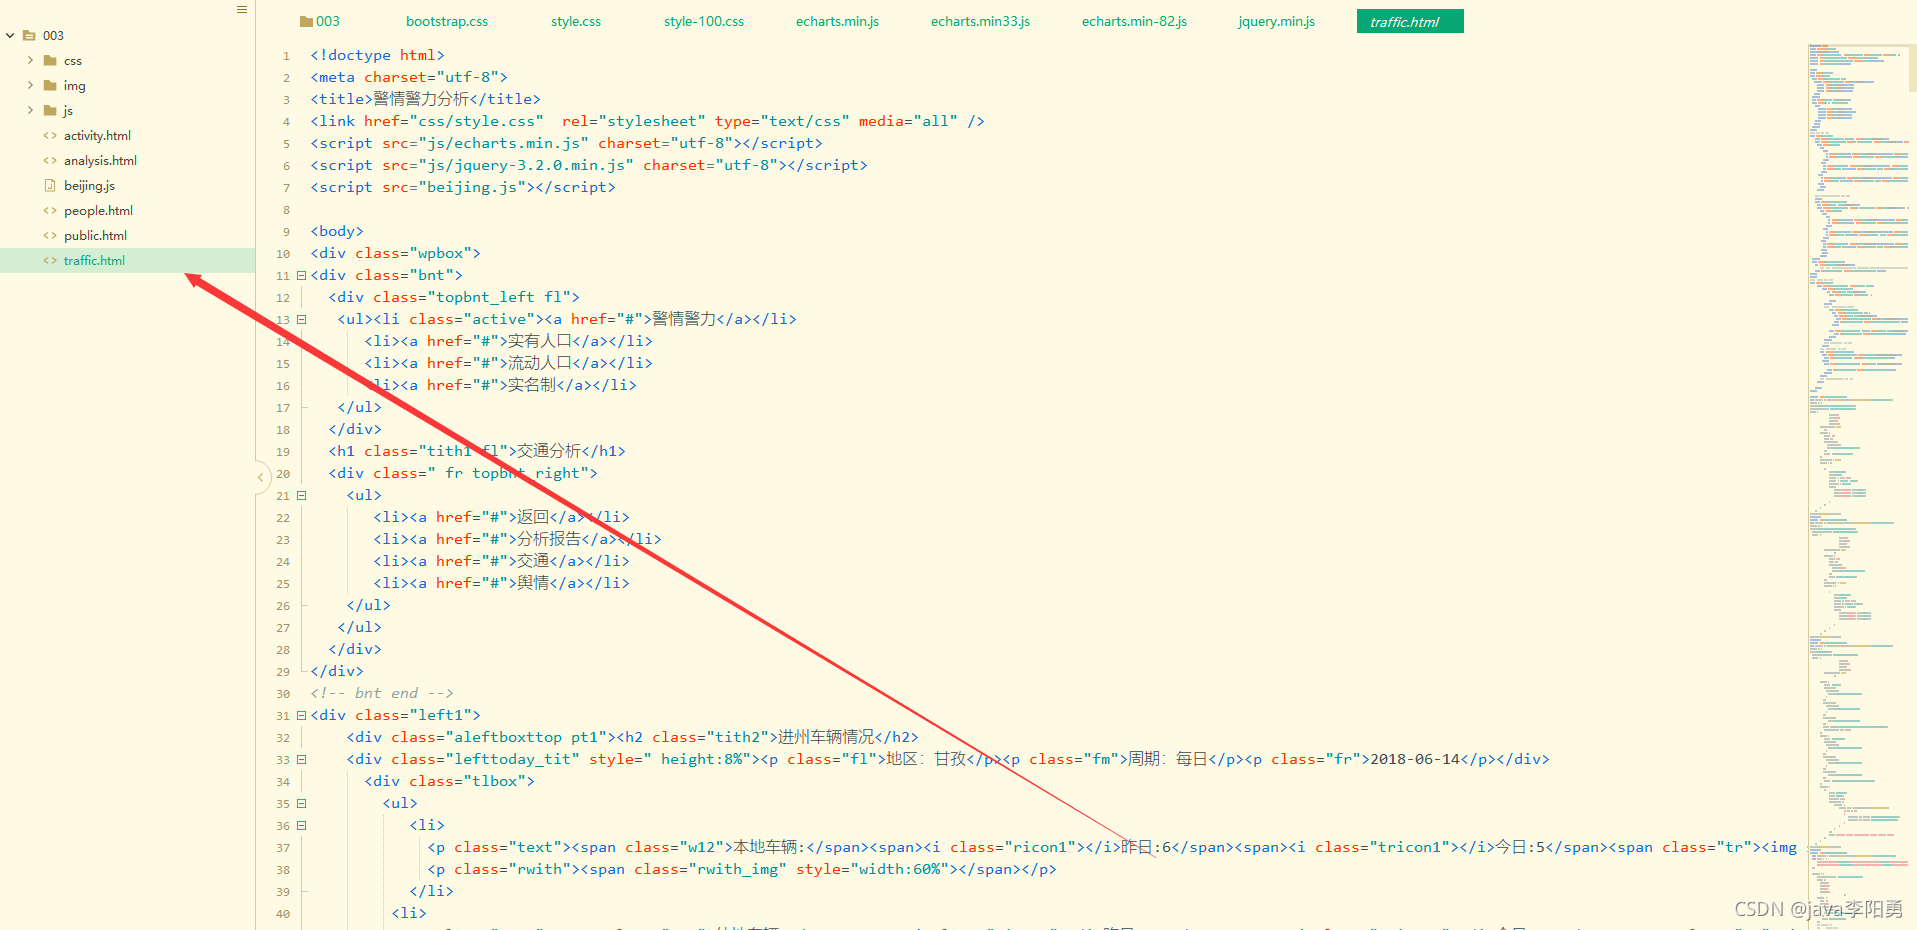Collapse the sidebar with the left arrow handle
This screenshot has height=930, width=1917.
pyautogui.click(x=262, y=477)
